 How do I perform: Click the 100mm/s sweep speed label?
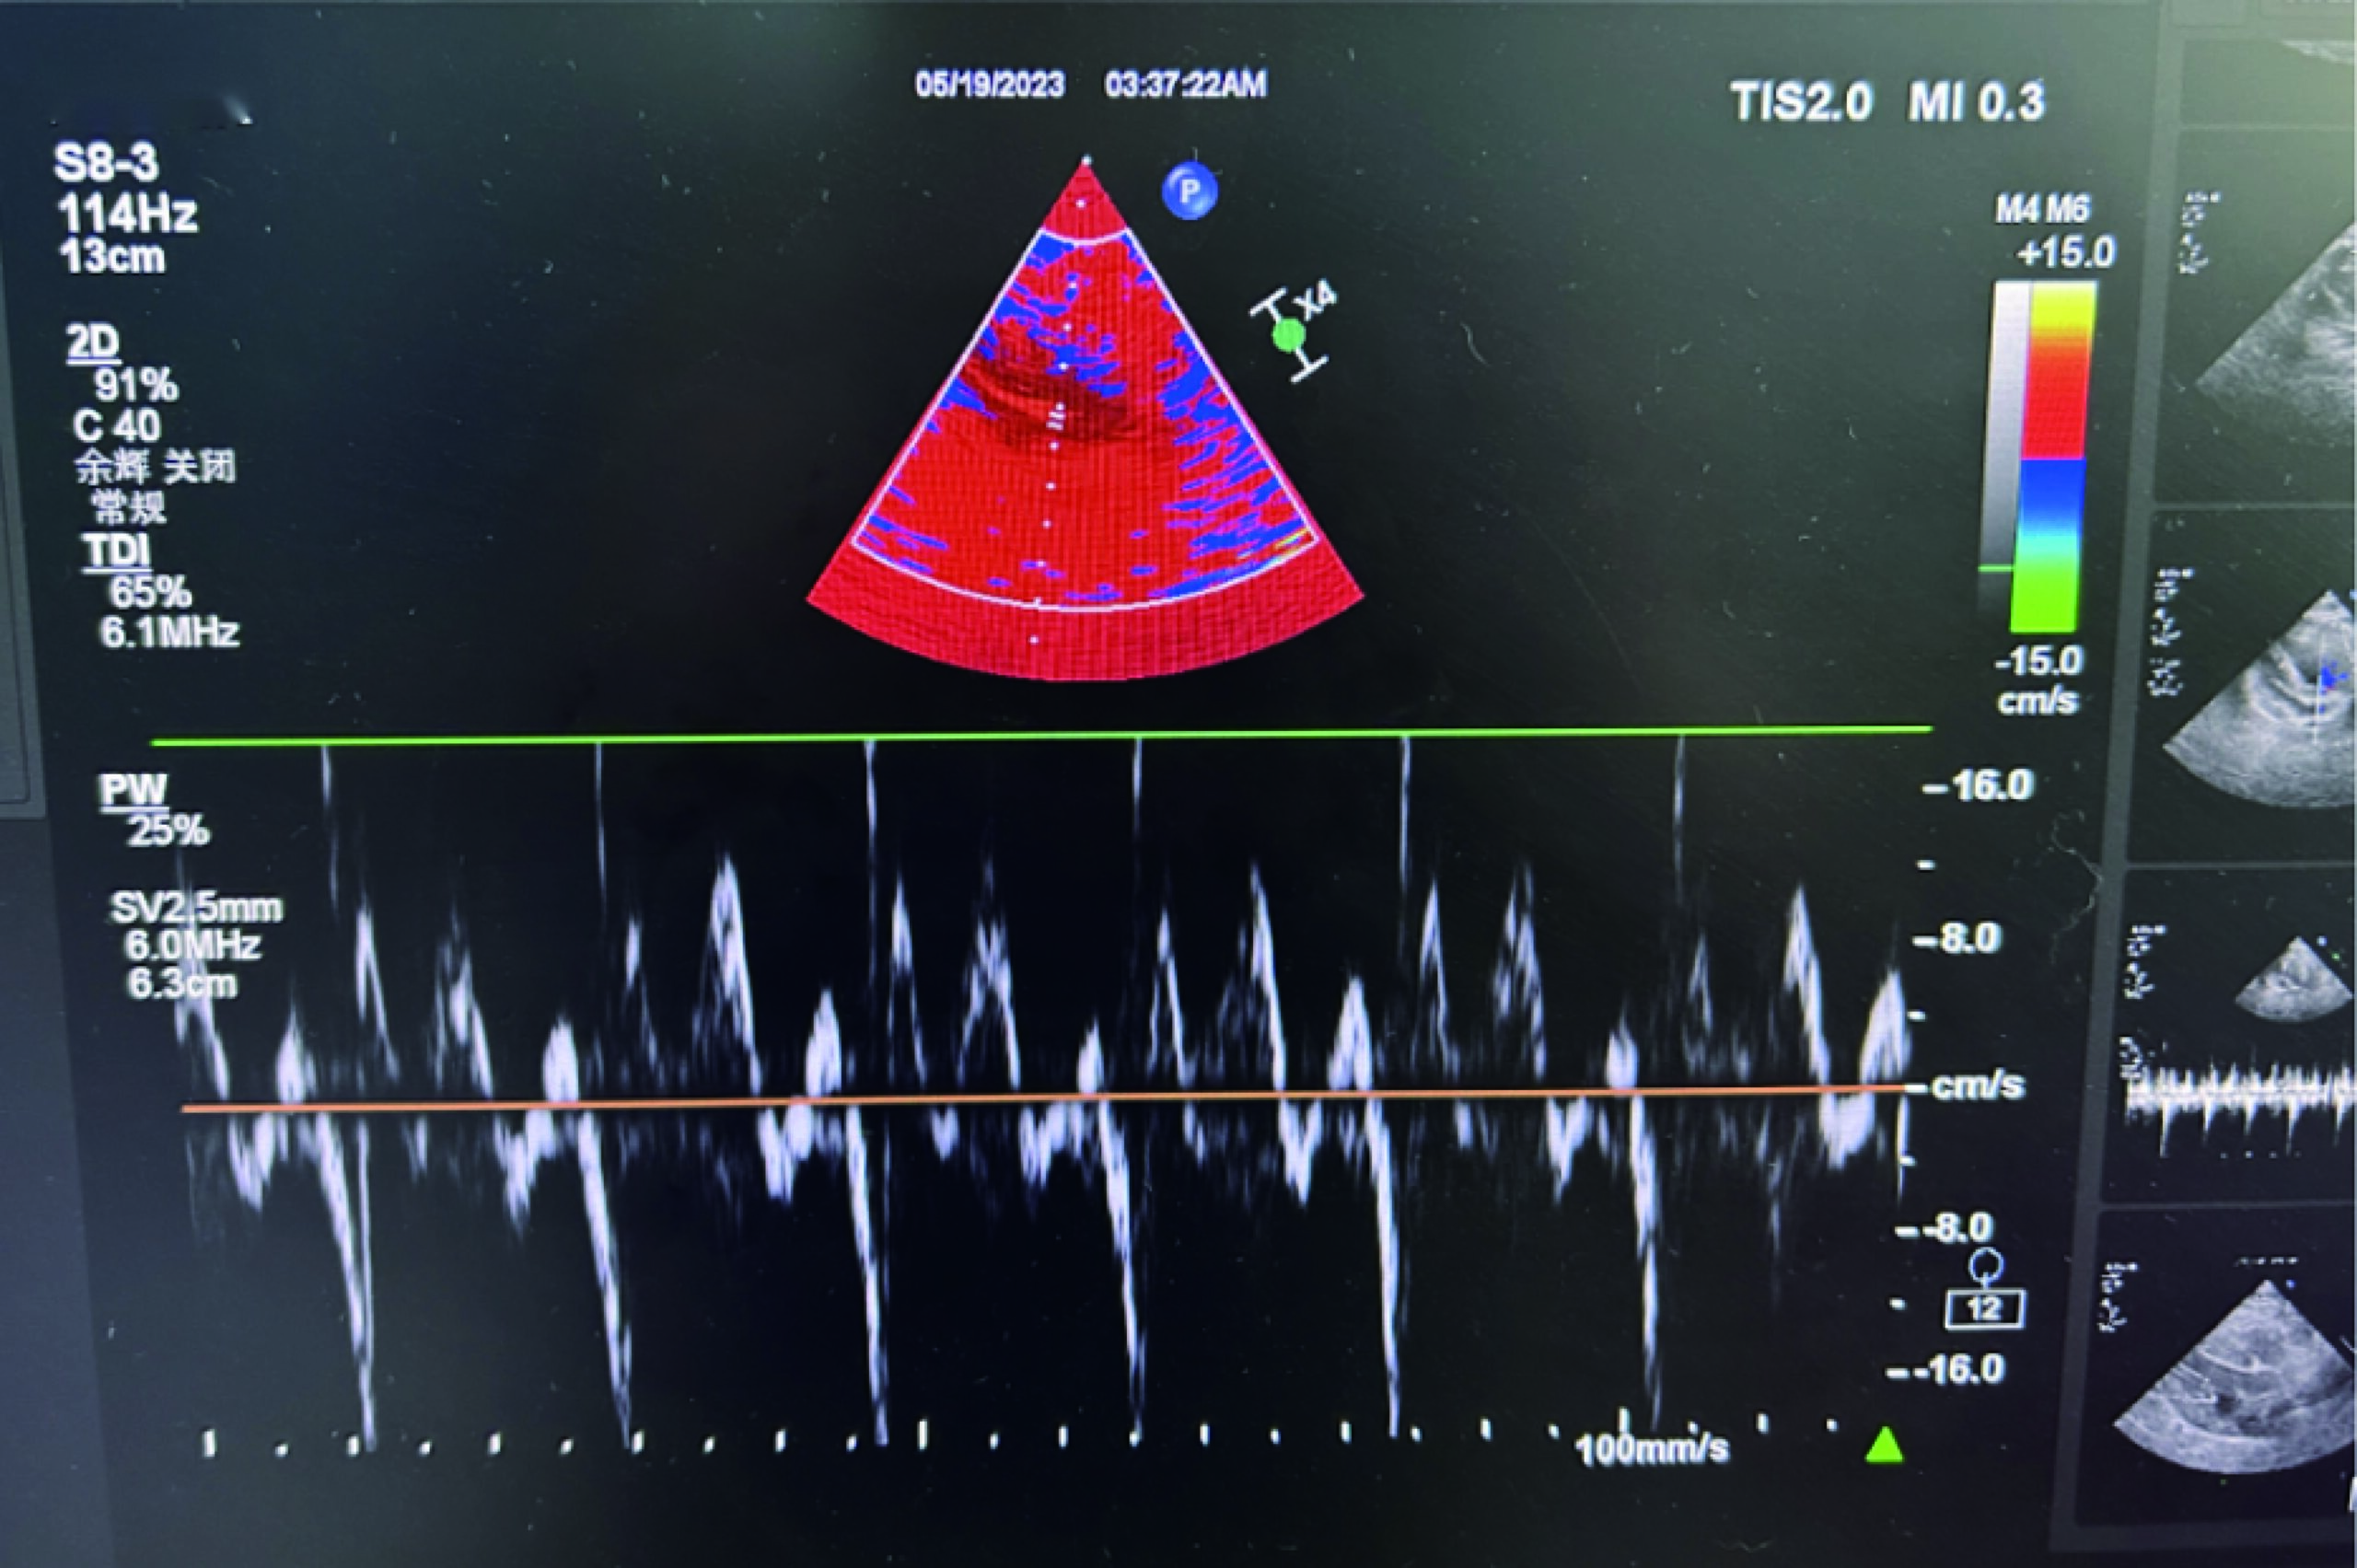(x=1651, y=1448)
